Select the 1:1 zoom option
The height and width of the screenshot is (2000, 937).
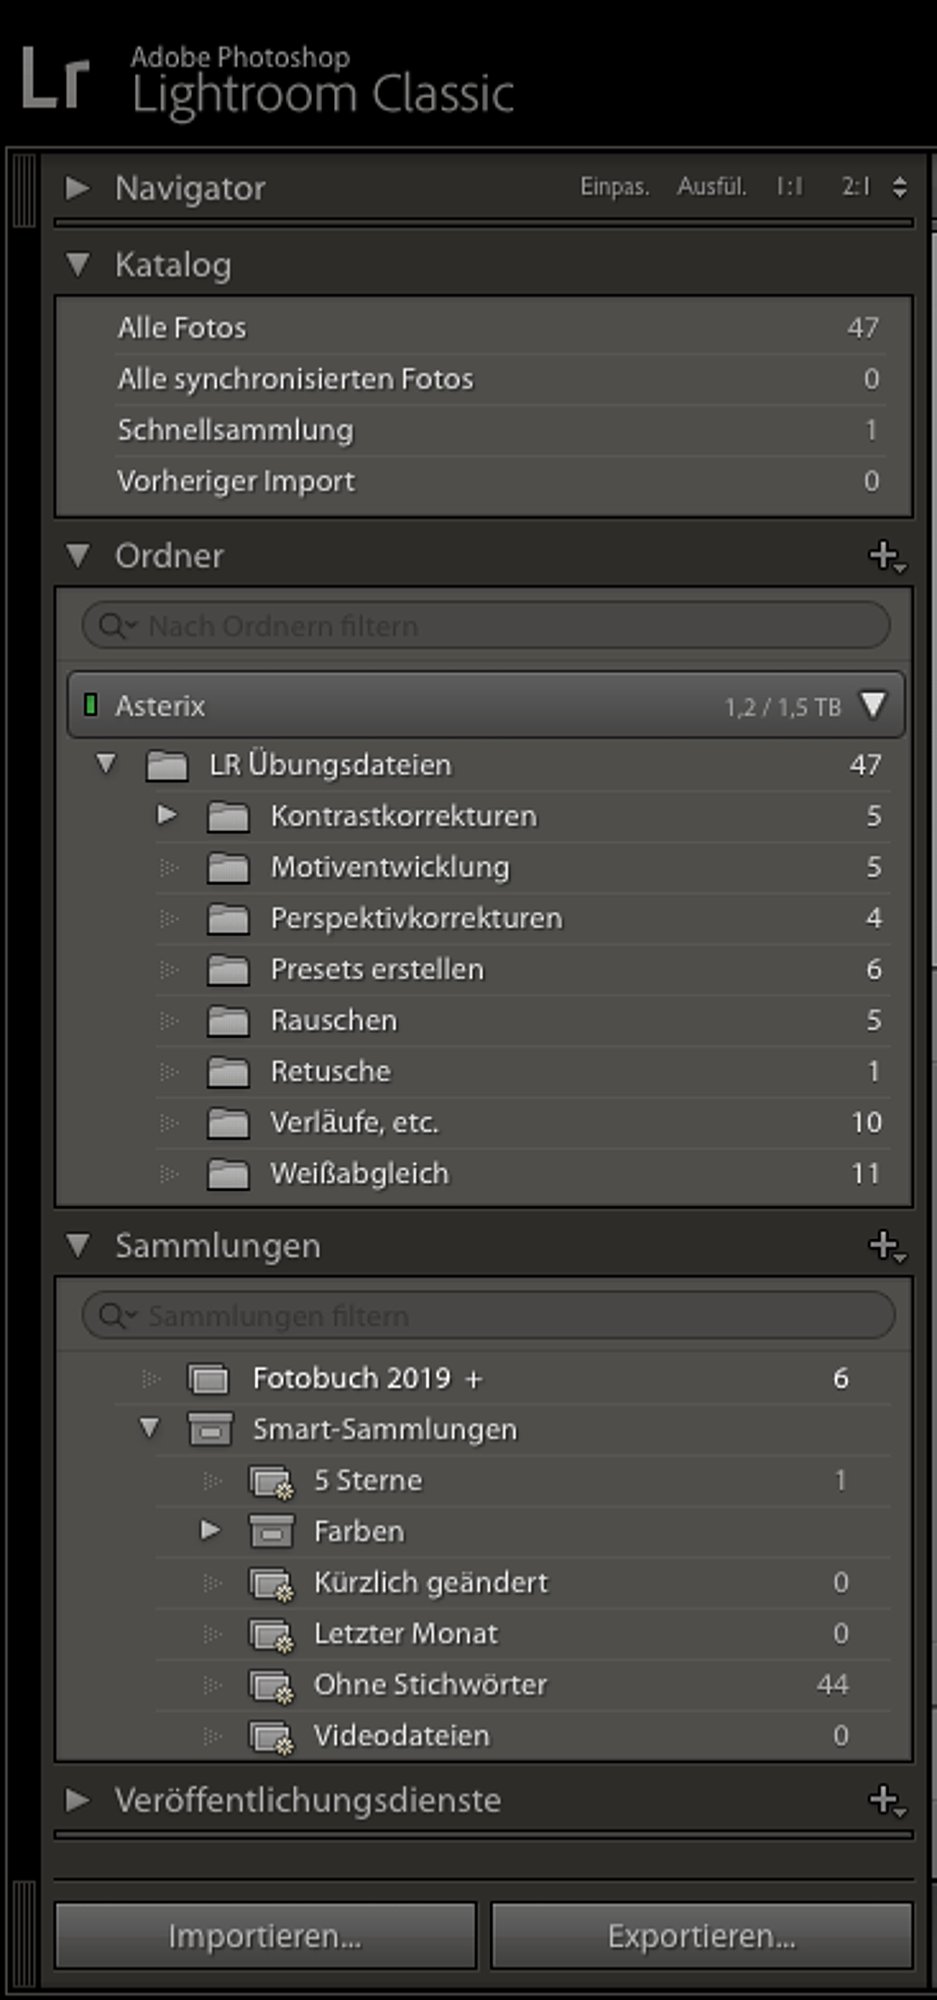789,187
